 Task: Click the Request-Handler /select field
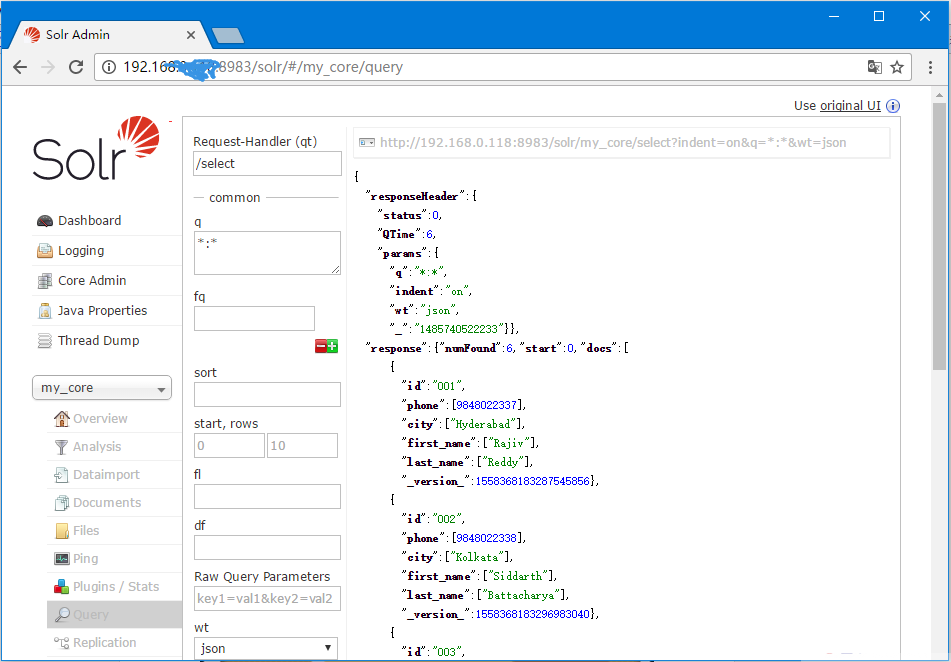pyautogui.click(x=267, y=164)
